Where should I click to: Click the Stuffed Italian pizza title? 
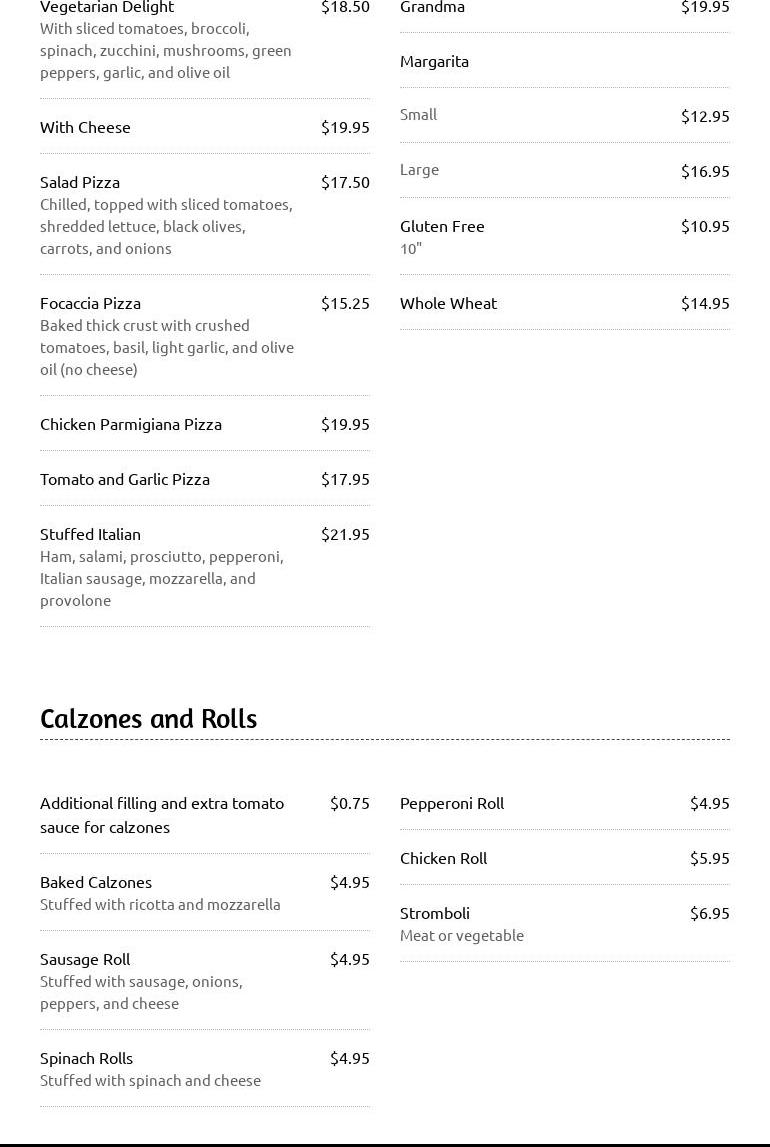click(90, 534)
